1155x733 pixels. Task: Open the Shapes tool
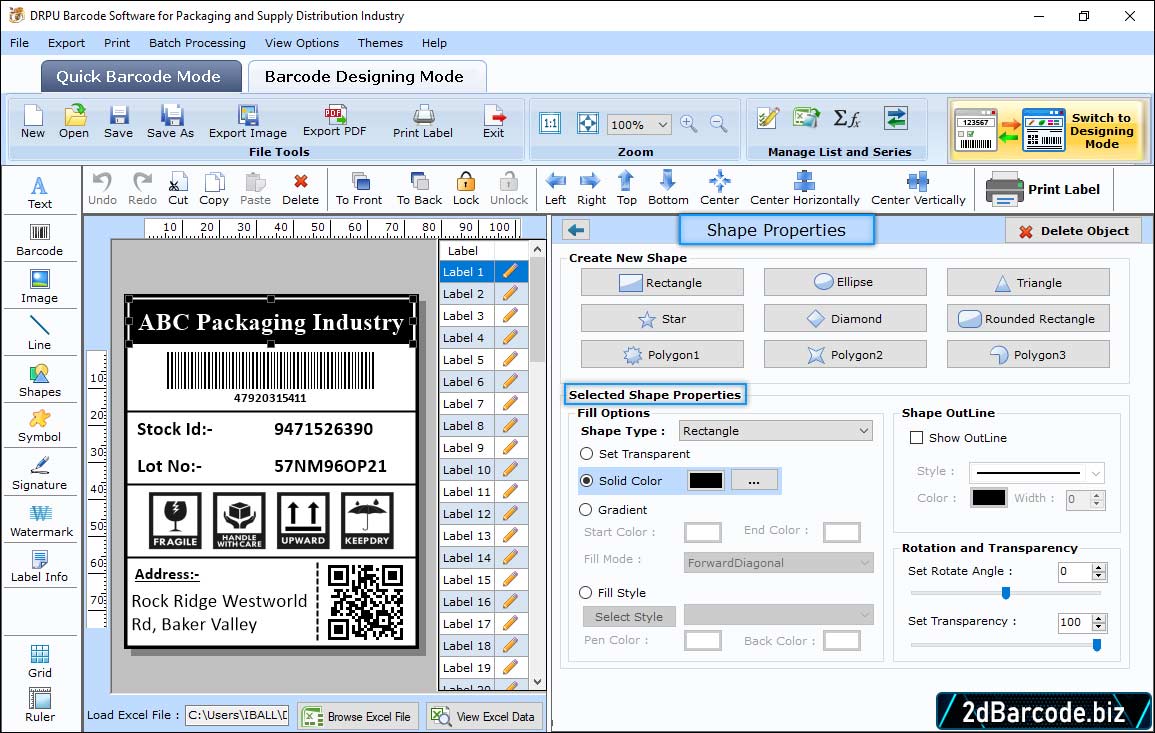coord(40,381)
